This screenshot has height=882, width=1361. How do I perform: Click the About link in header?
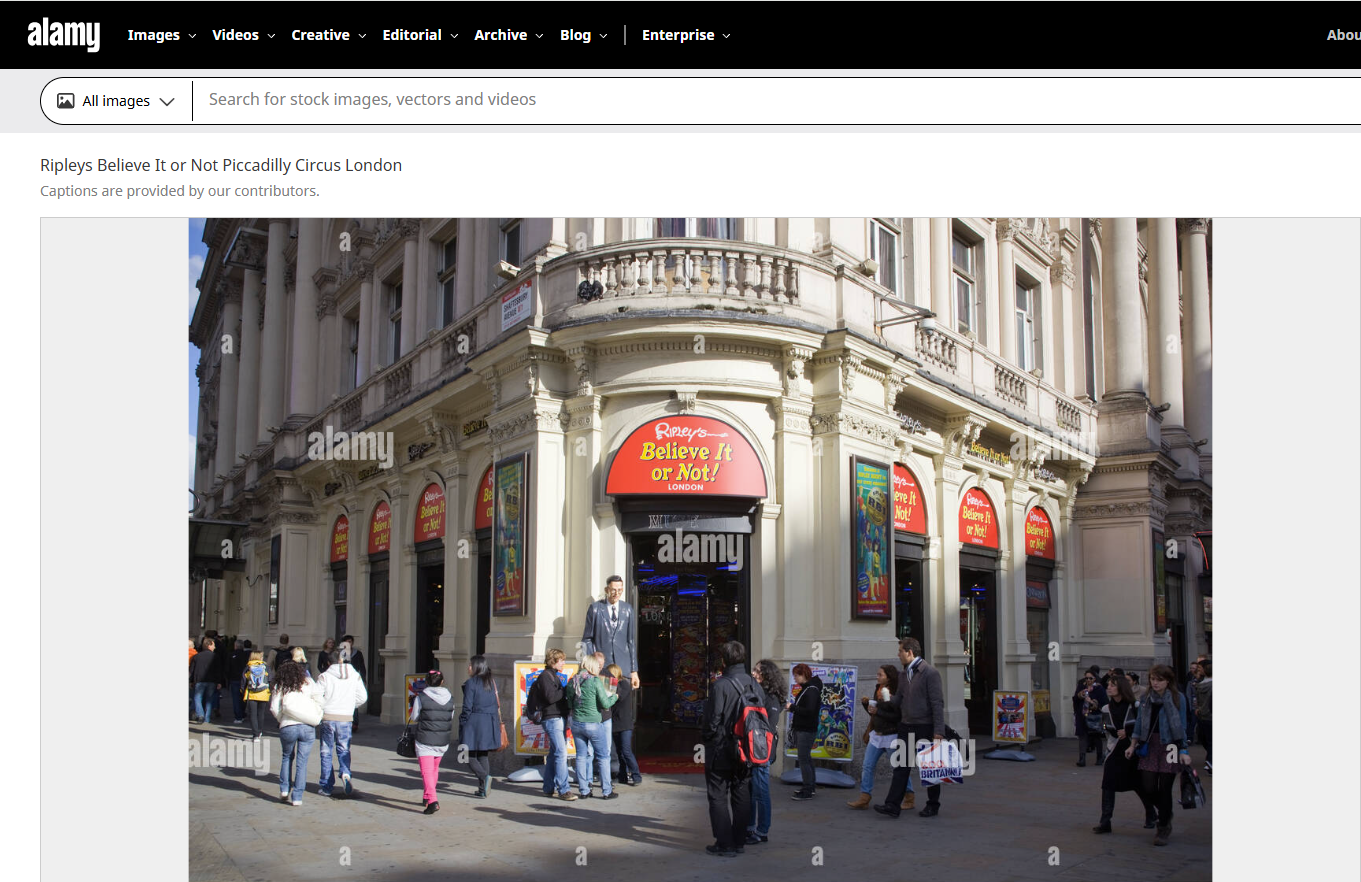[1343, 35]
